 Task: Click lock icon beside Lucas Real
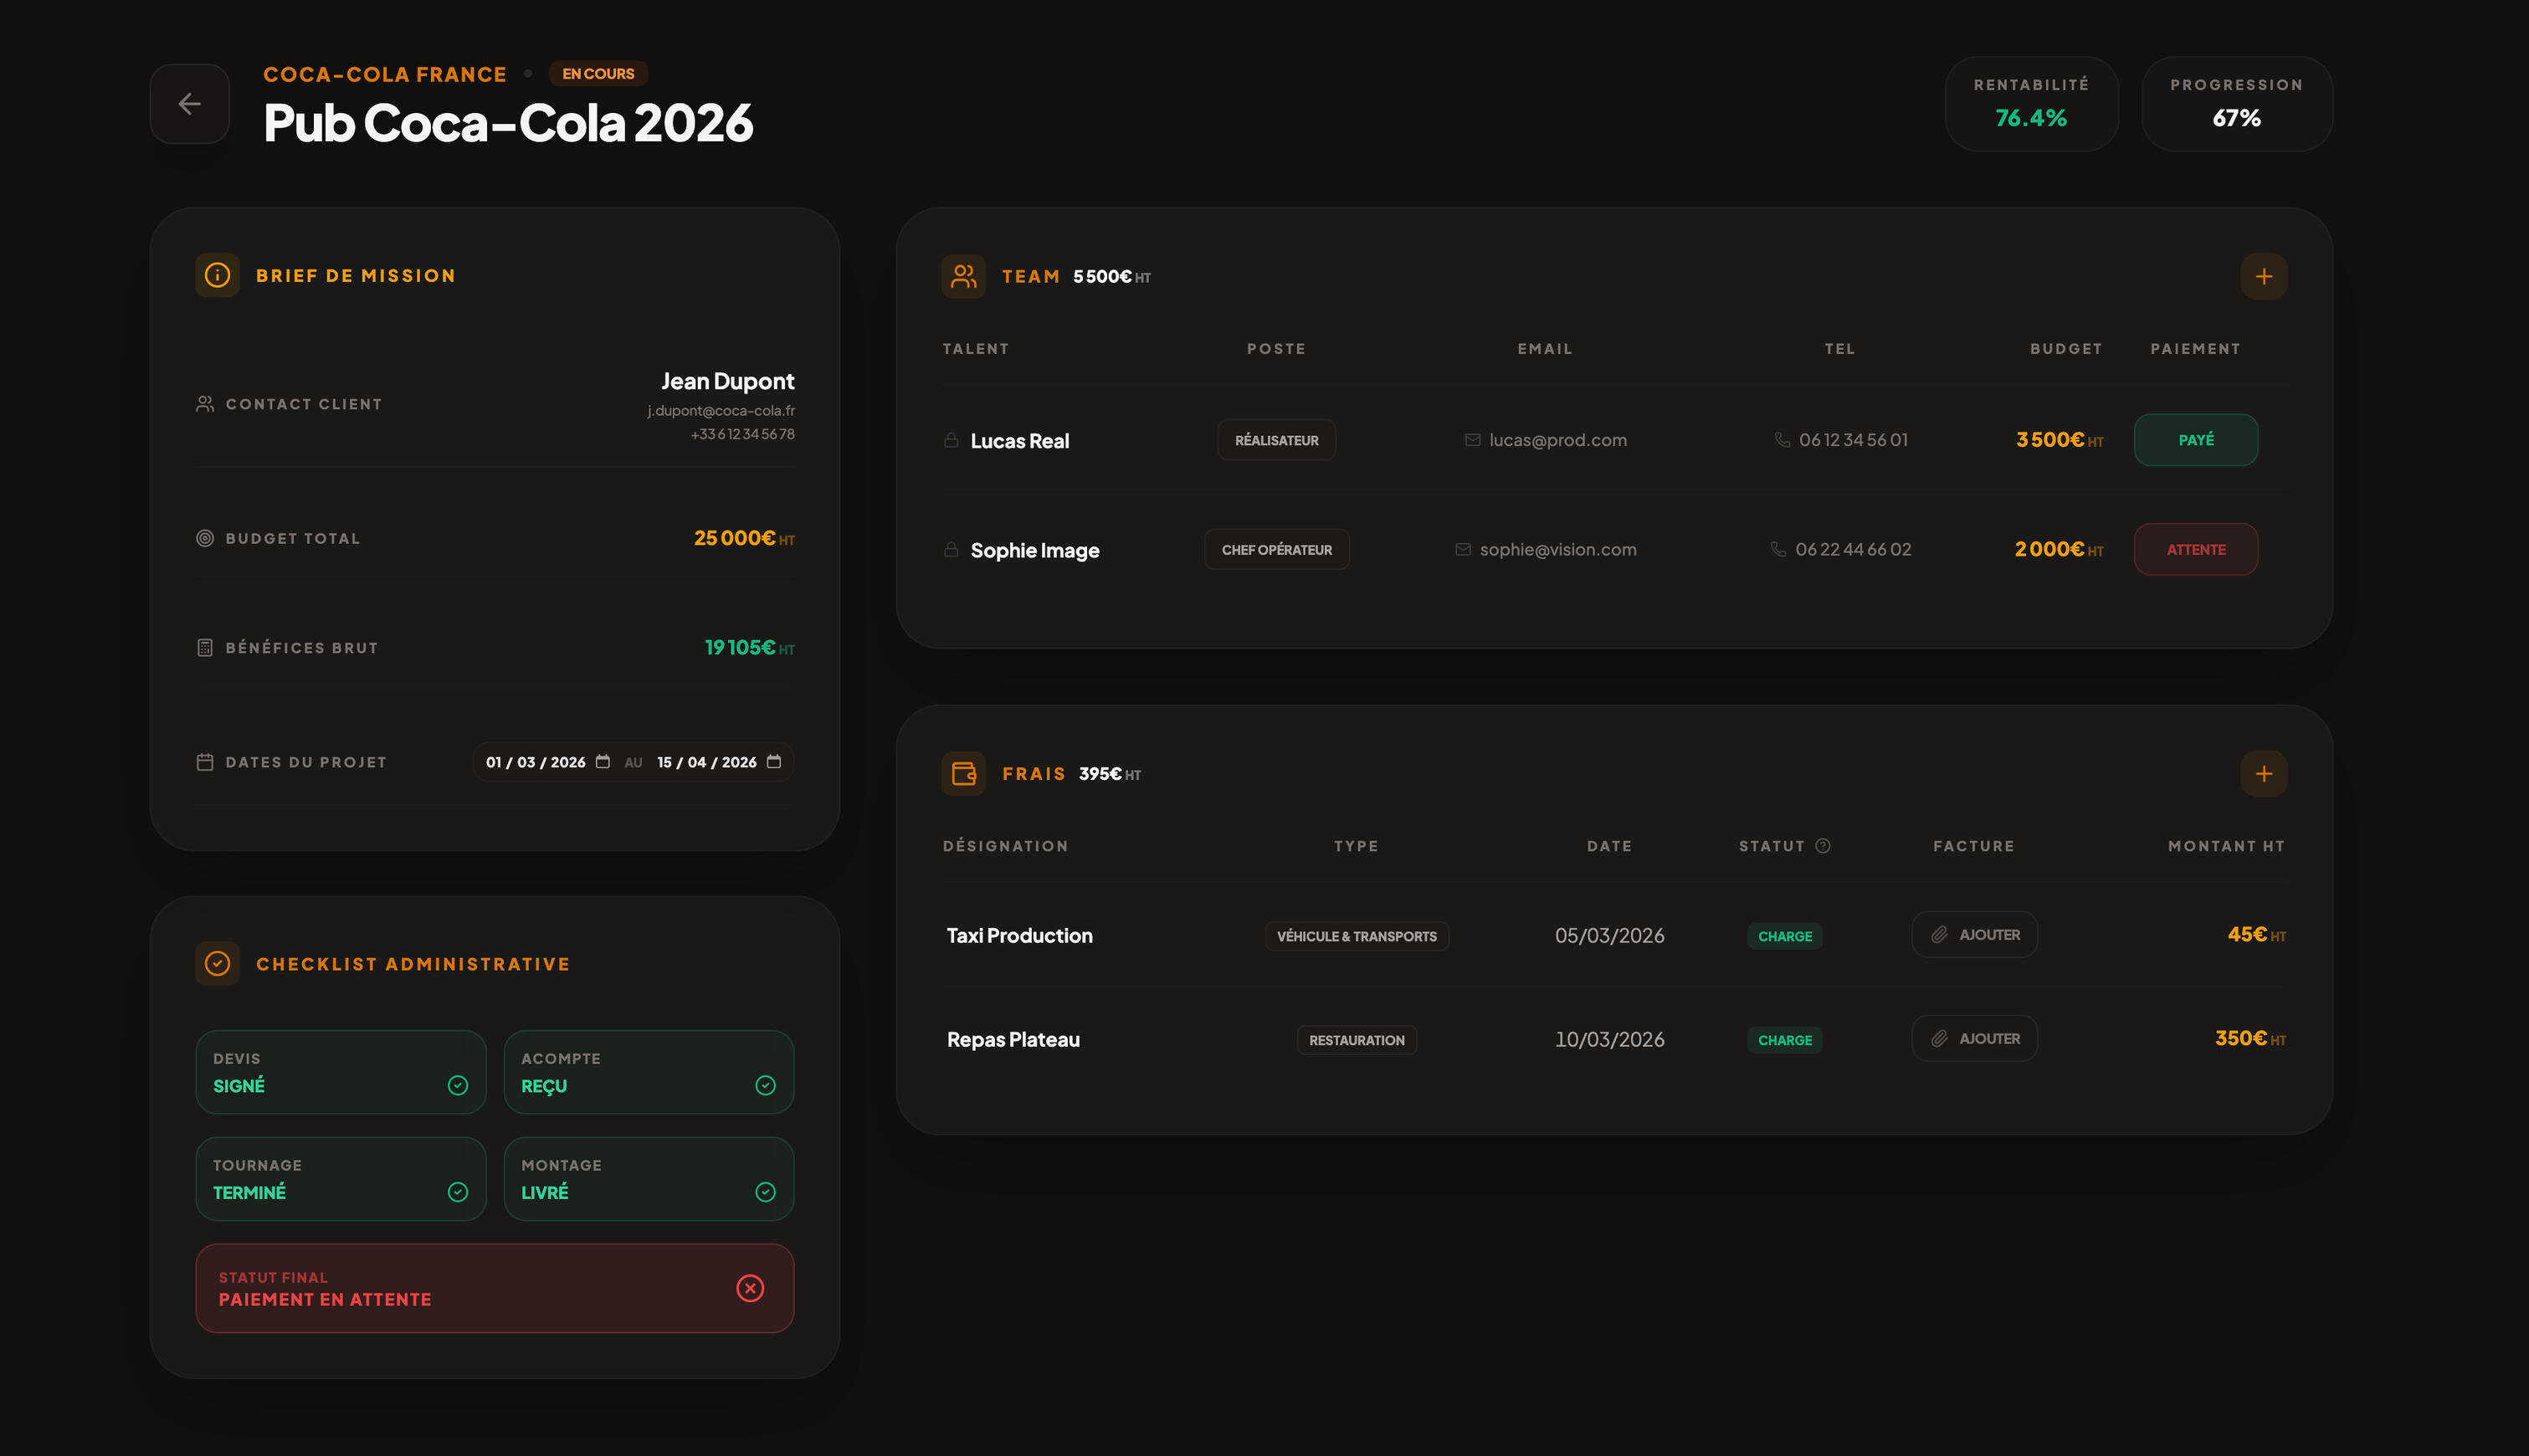pyautogui.click(x=951, y=440)
